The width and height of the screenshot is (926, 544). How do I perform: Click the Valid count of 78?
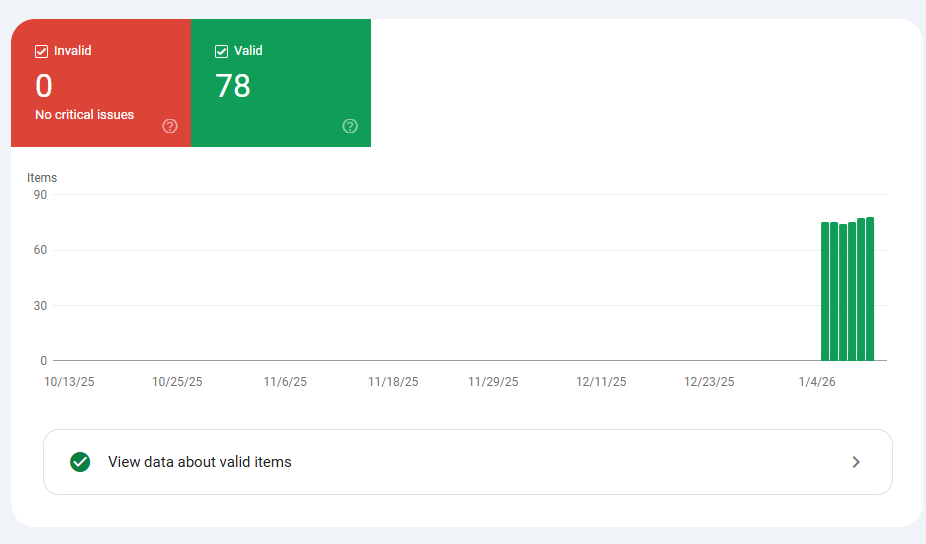[x=233, y=86]
